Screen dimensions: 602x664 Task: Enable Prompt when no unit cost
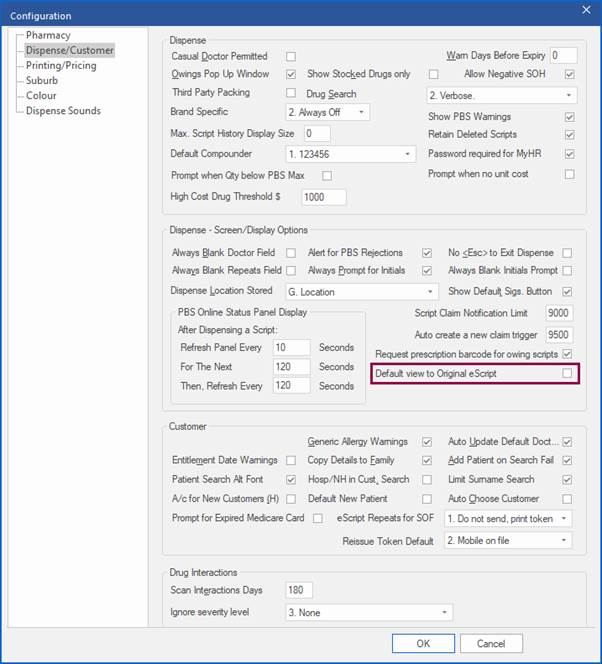(569, 174)
